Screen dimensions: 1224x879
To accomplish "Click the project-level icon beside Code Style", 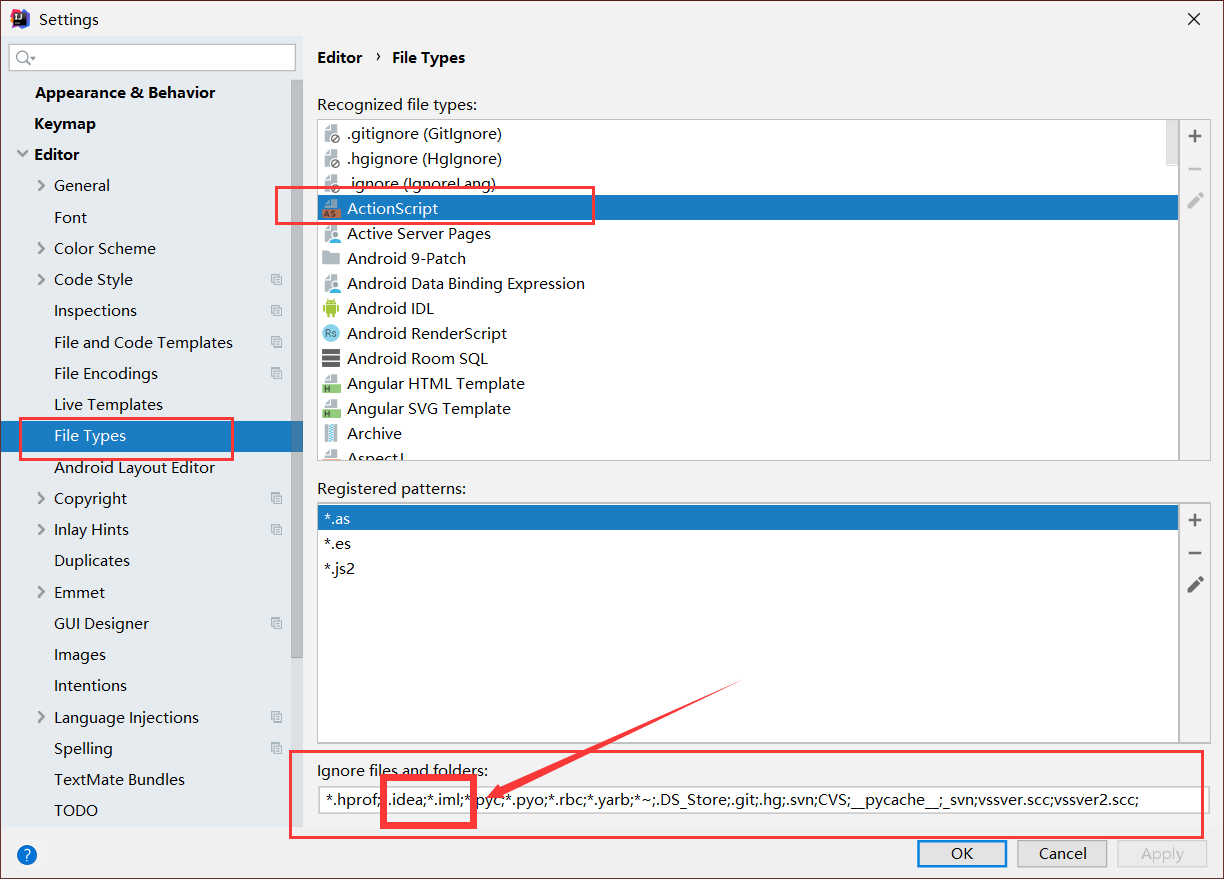I will click(276, 280).
